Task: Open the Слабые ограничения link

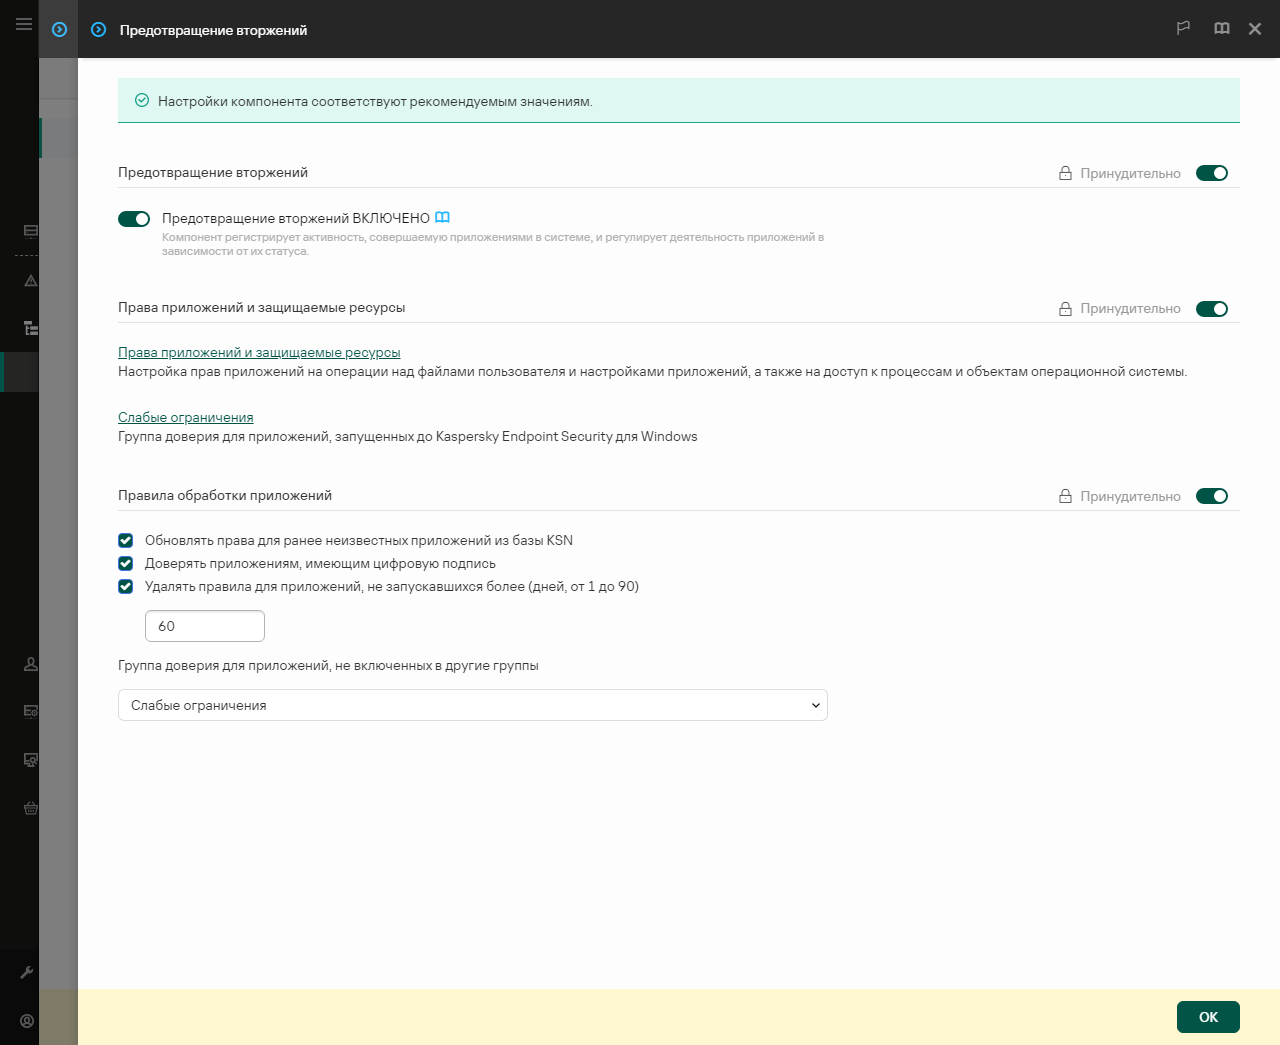Action: point(186,417)
